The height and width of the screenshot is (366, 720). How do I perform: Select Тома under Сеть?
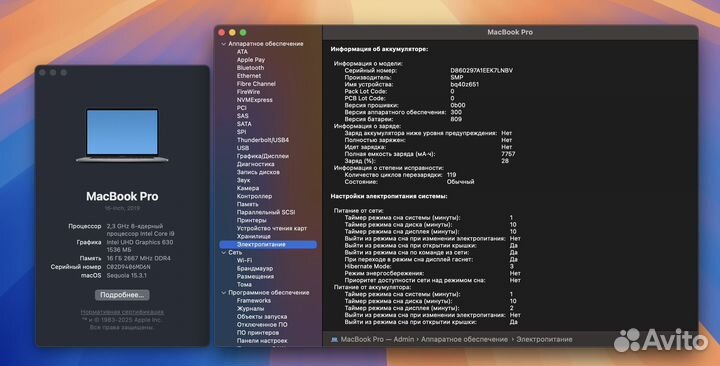[x=244, y=285]
